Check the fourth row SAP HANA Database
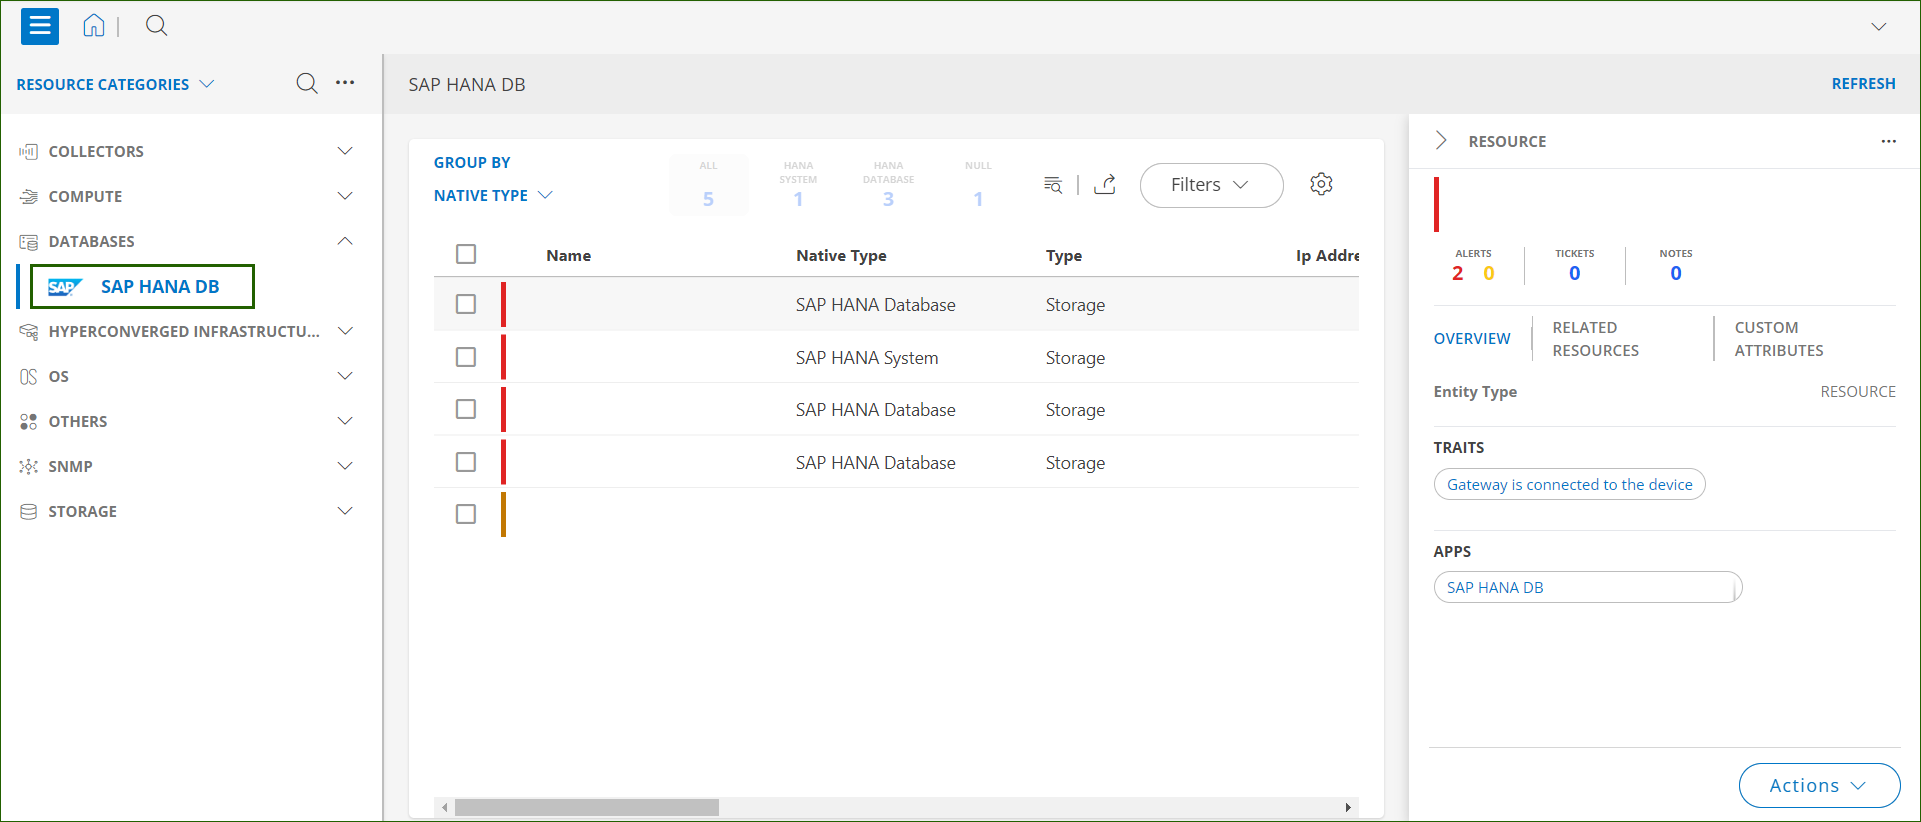 pos(466,462)
